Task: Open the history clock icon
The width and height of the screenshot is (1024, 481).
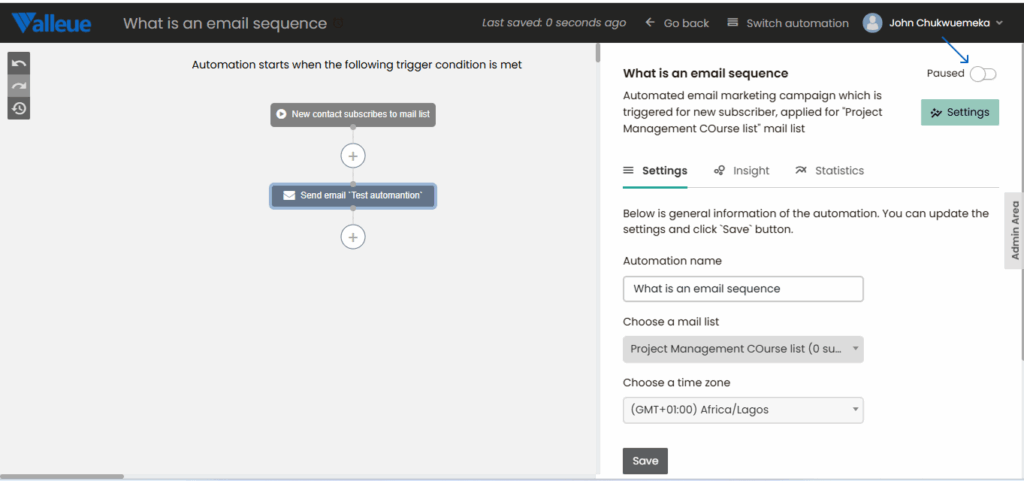Action: [19, 108]
